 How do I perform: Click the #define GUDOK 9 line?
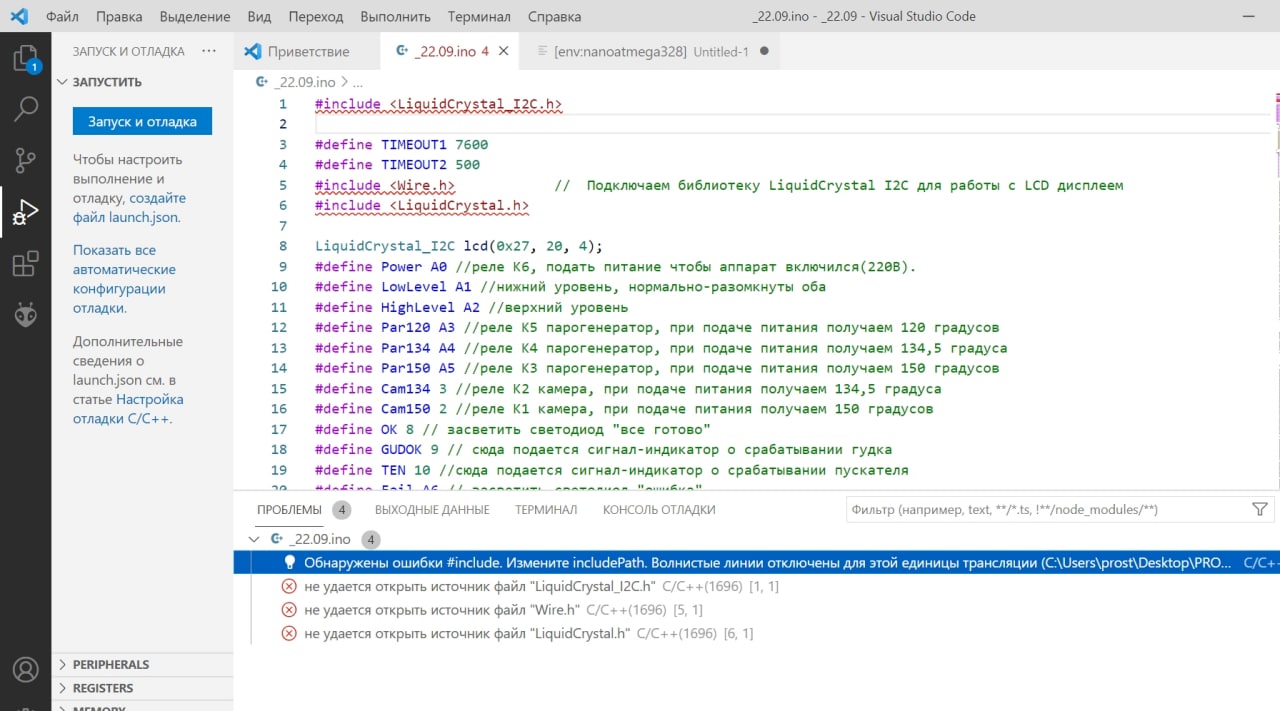click(x=603, y=449)
